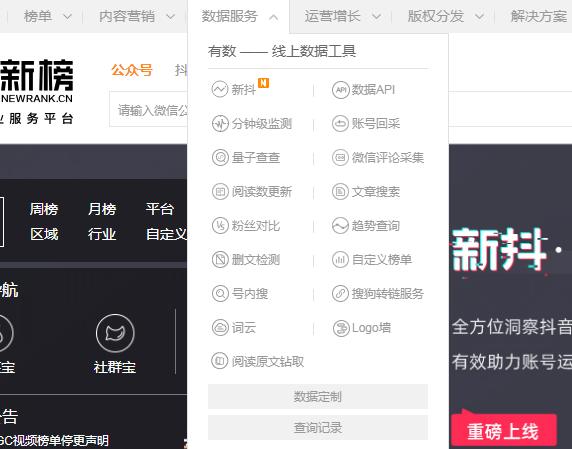This screenshot has width=572, height=449.
Task: Select the 周榜 ranking tab
Action: tap(44, 209)
